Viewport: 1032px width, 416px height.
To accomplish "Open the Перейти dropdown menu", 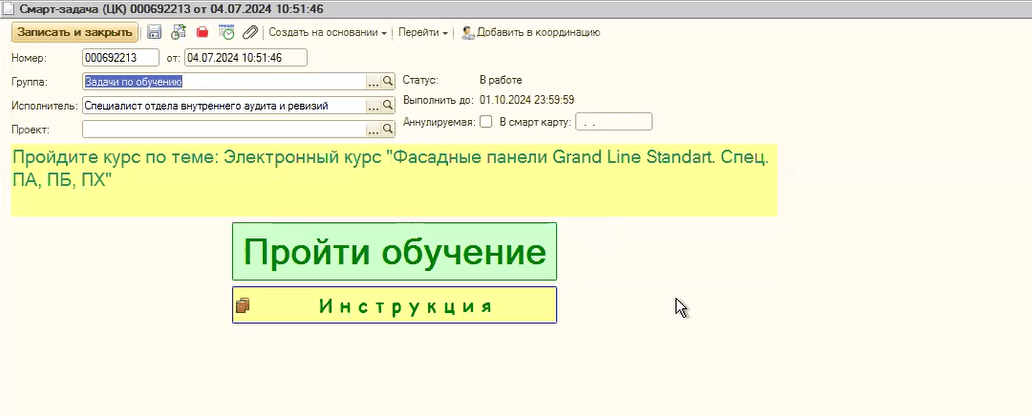I will pos(423,32).
